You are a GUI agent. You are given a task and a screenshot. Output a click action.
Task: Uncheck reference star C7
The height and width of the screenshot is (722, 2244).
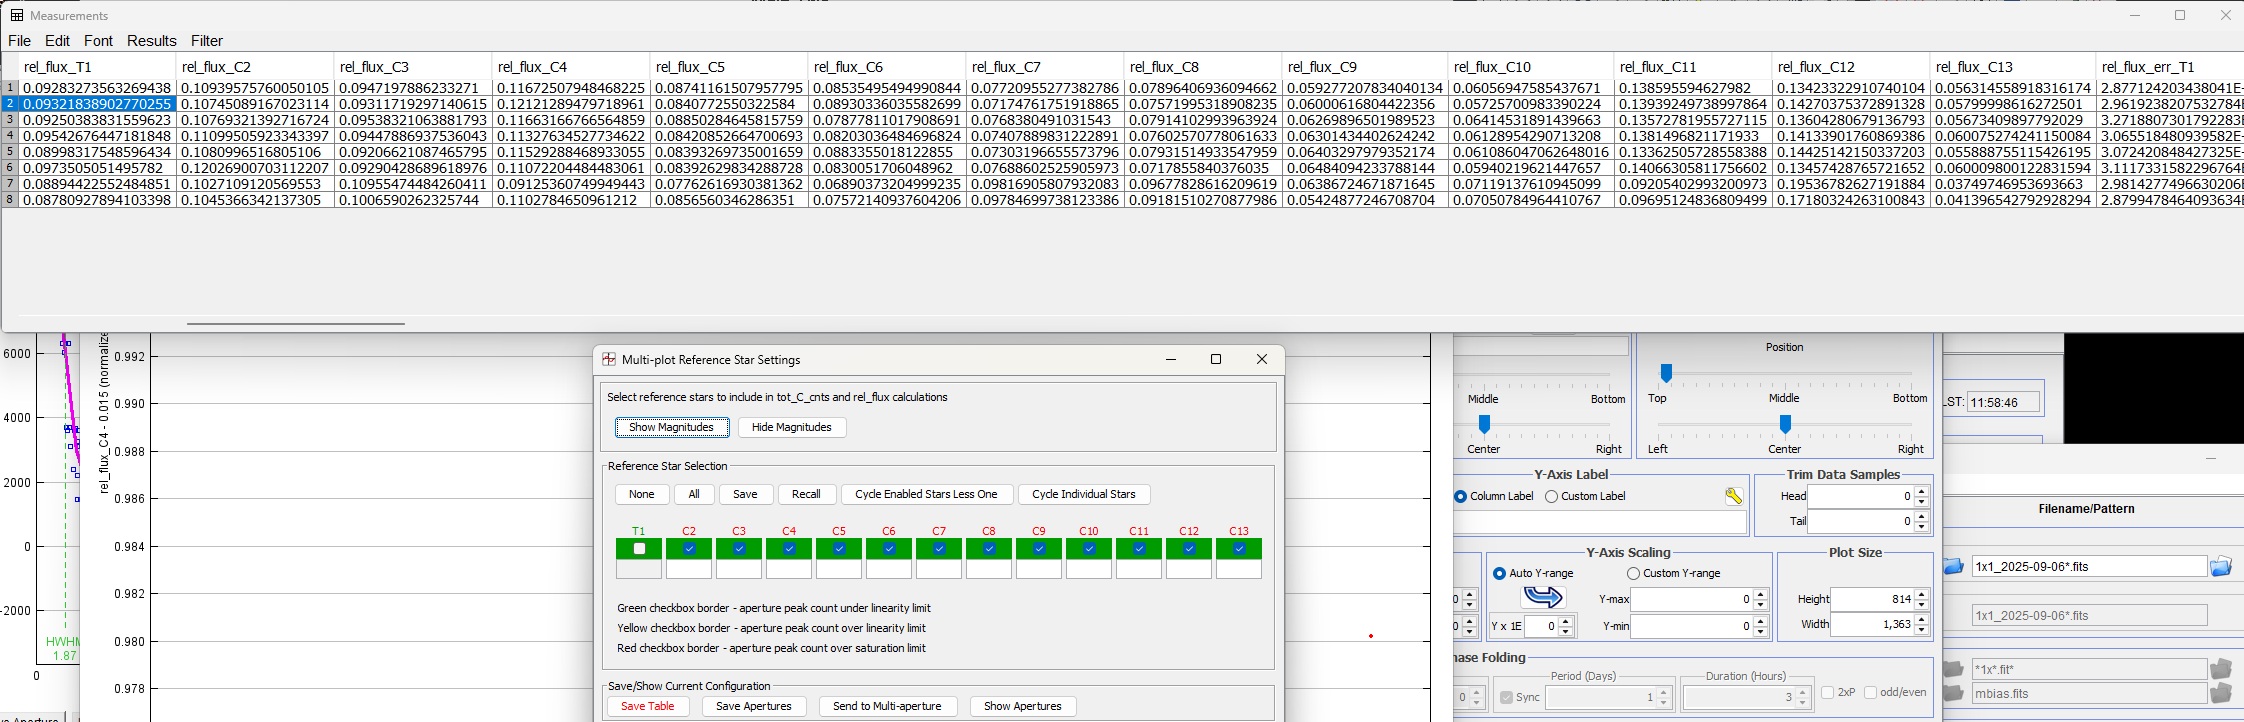click(x=939, y=549)
